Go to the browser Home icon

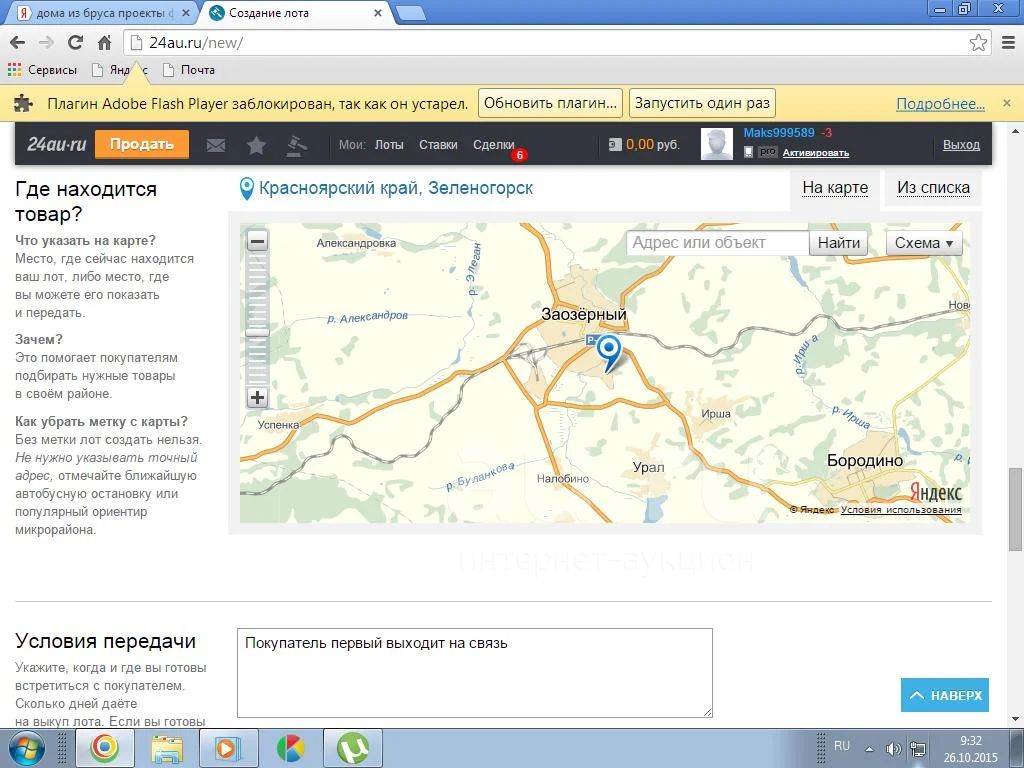pos(104,42)
